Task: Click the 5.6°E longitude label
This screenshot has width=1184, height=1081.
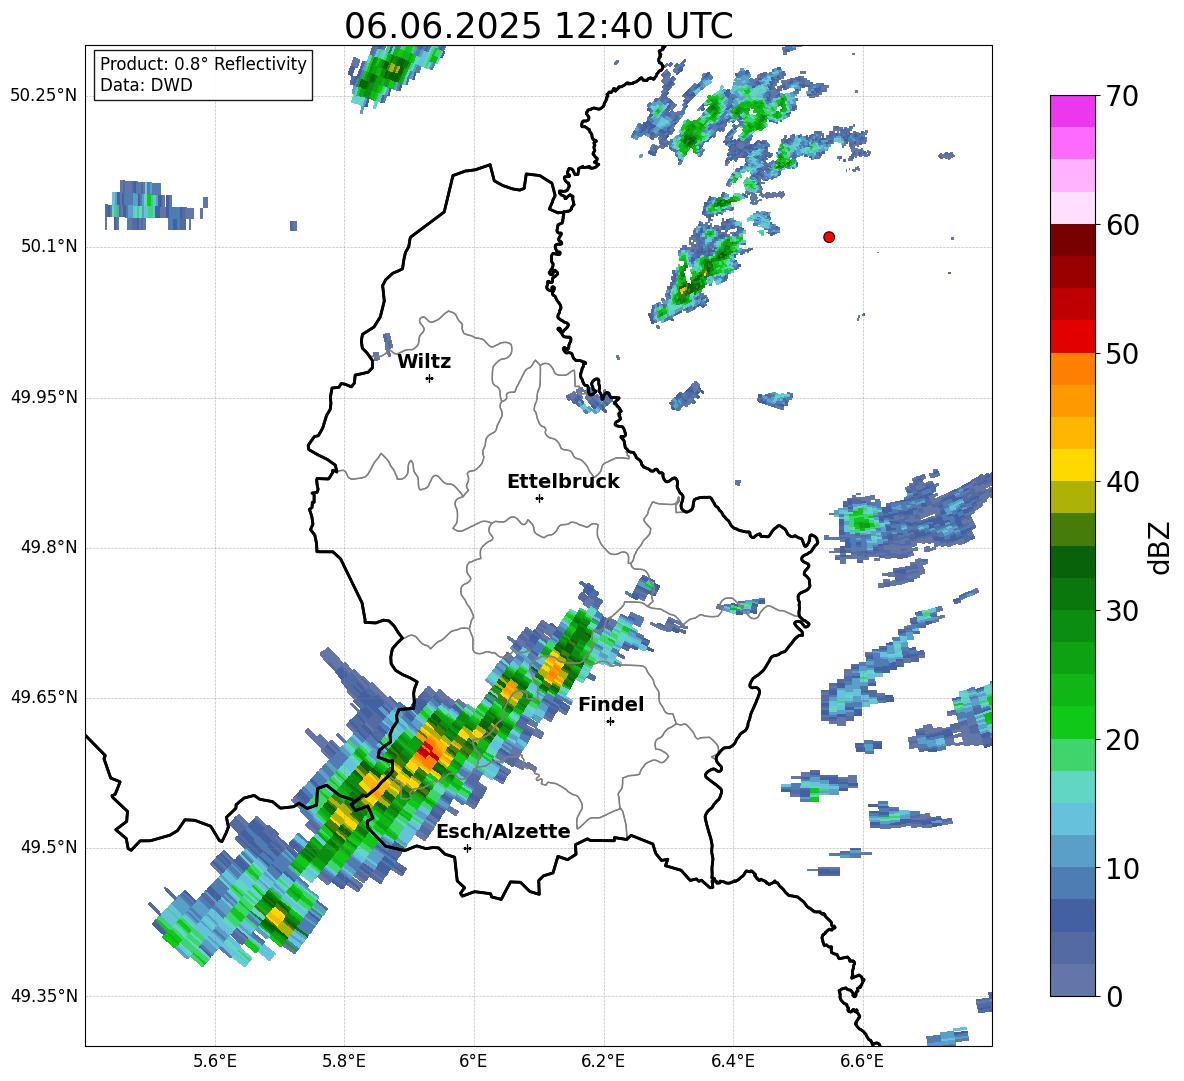Action: click(x=215, y=1061)
